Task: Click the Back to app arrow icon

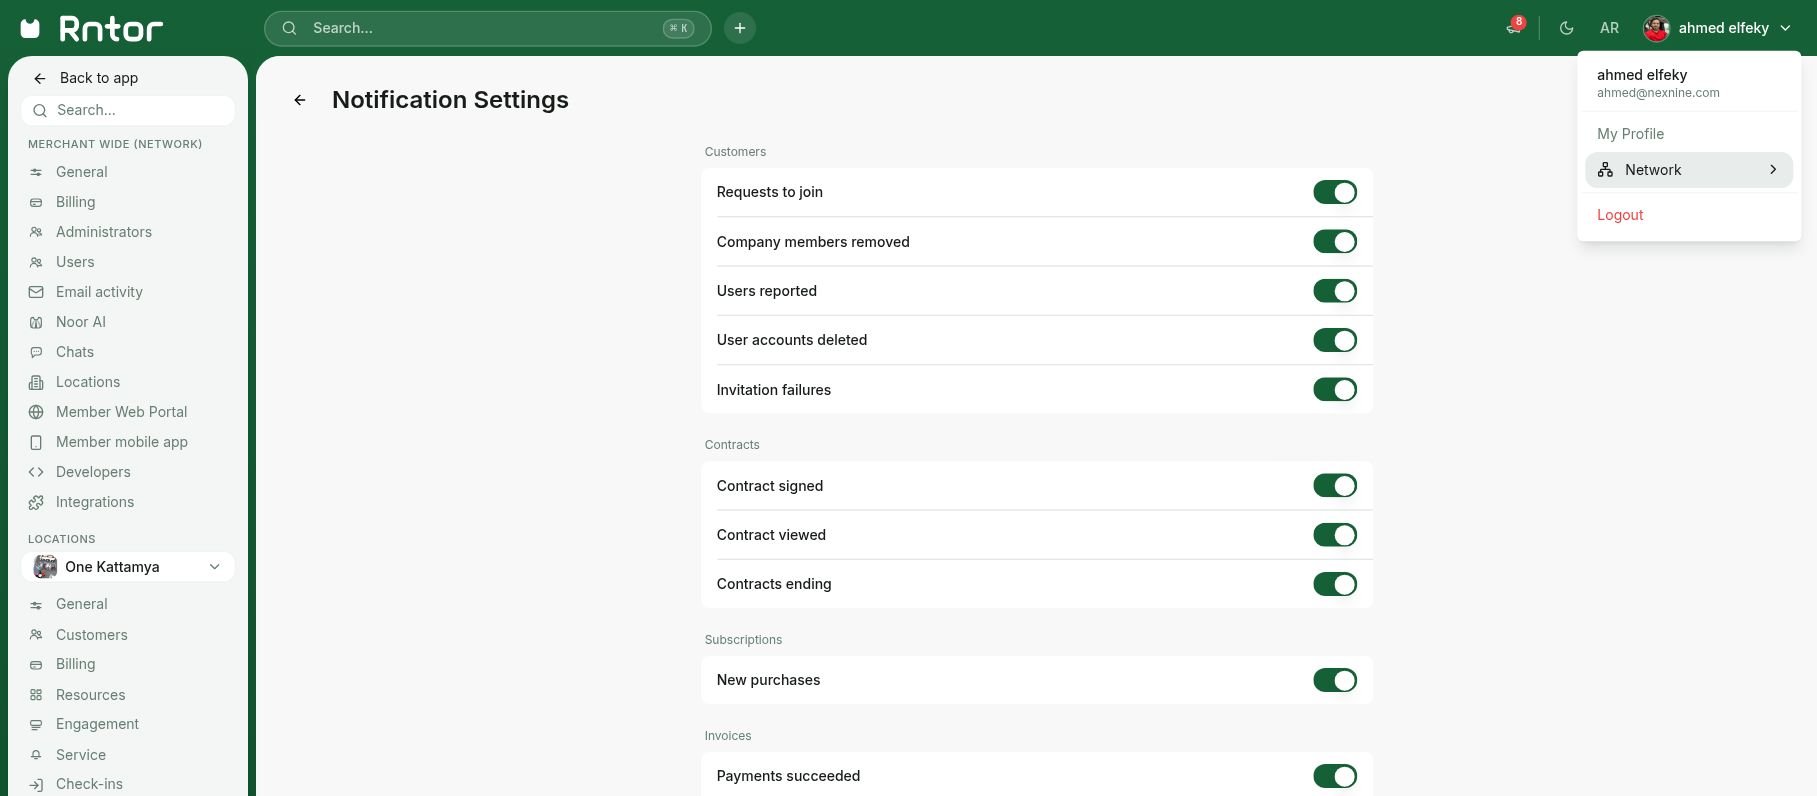Action: click(x=40, y=78)
